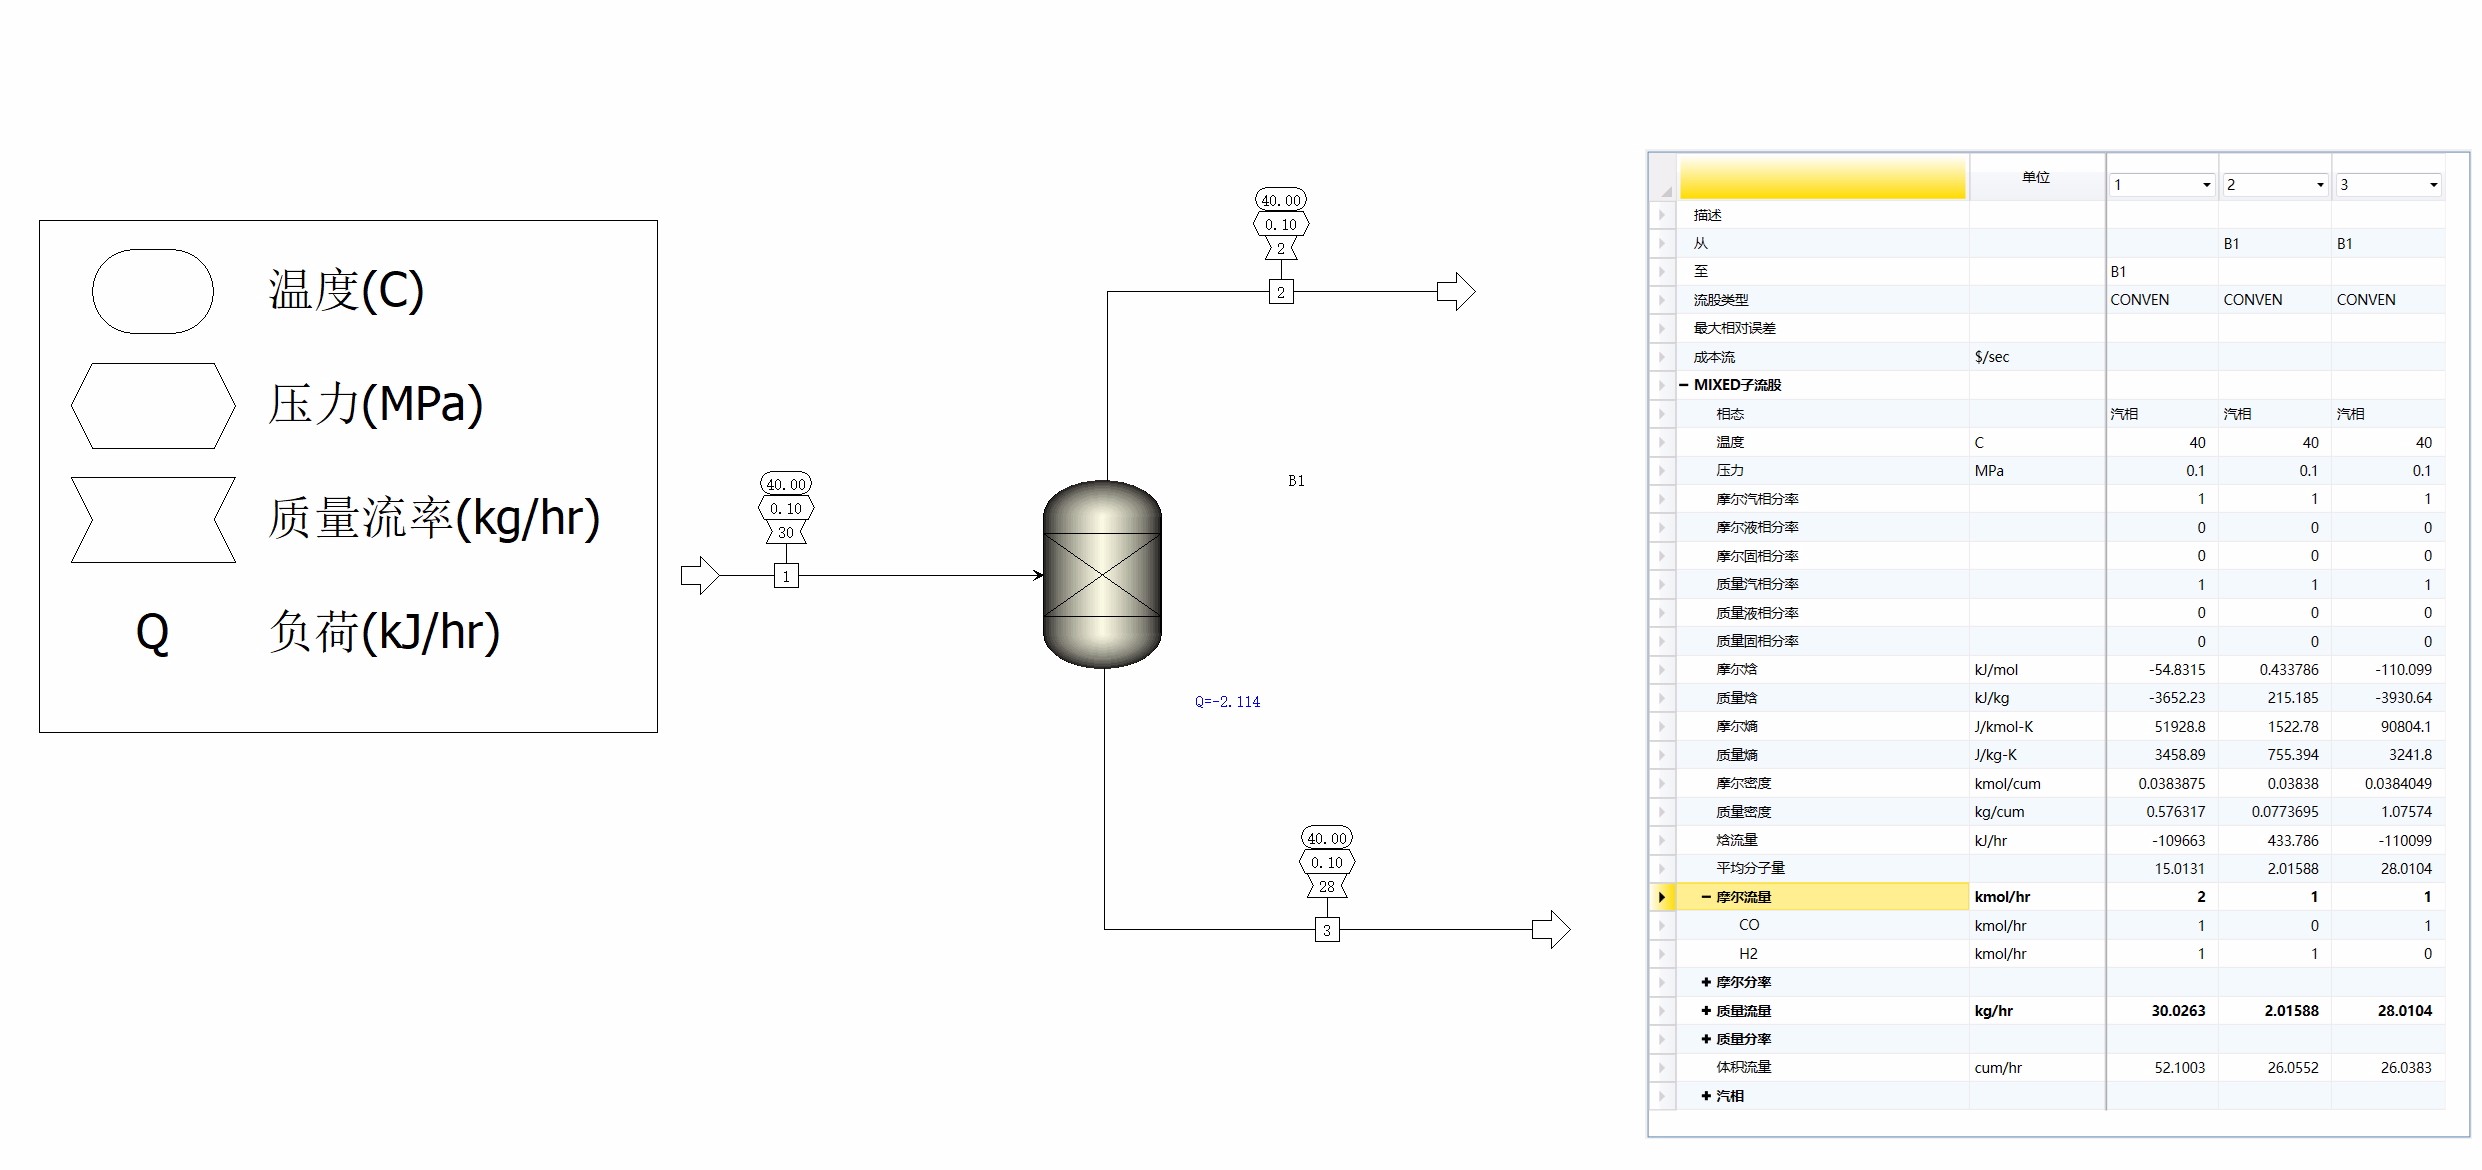Select the 描述 row label

[x=1707, y=215]
